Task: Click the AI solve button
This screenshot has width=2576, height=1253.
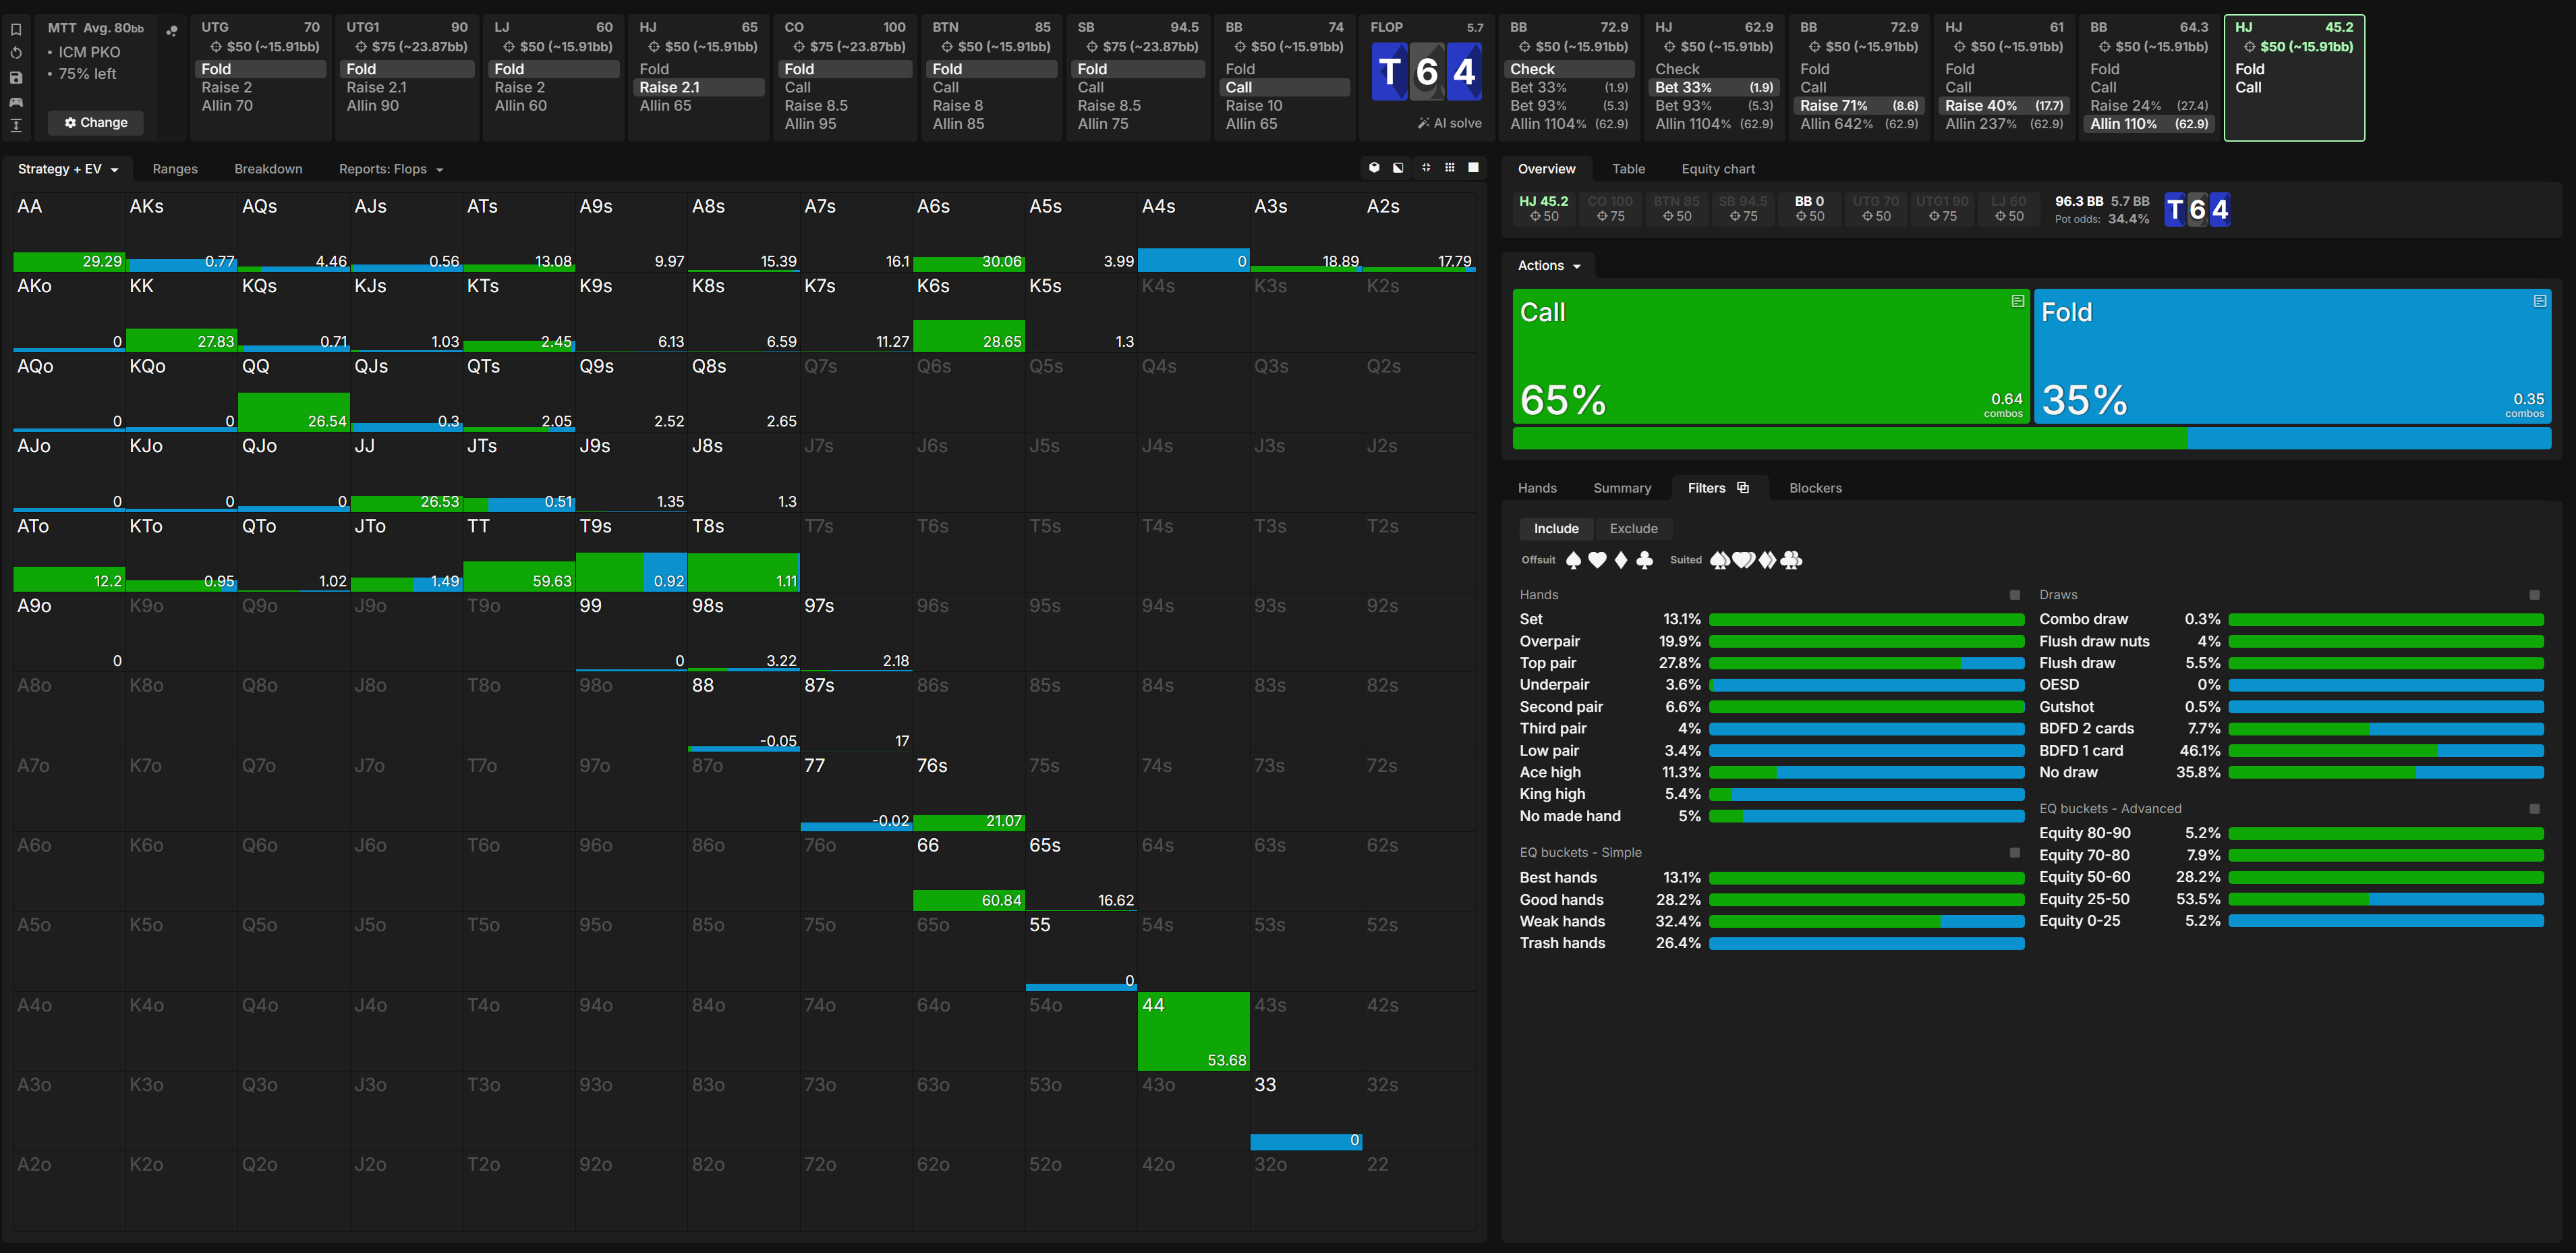Action: (1449, 123)
